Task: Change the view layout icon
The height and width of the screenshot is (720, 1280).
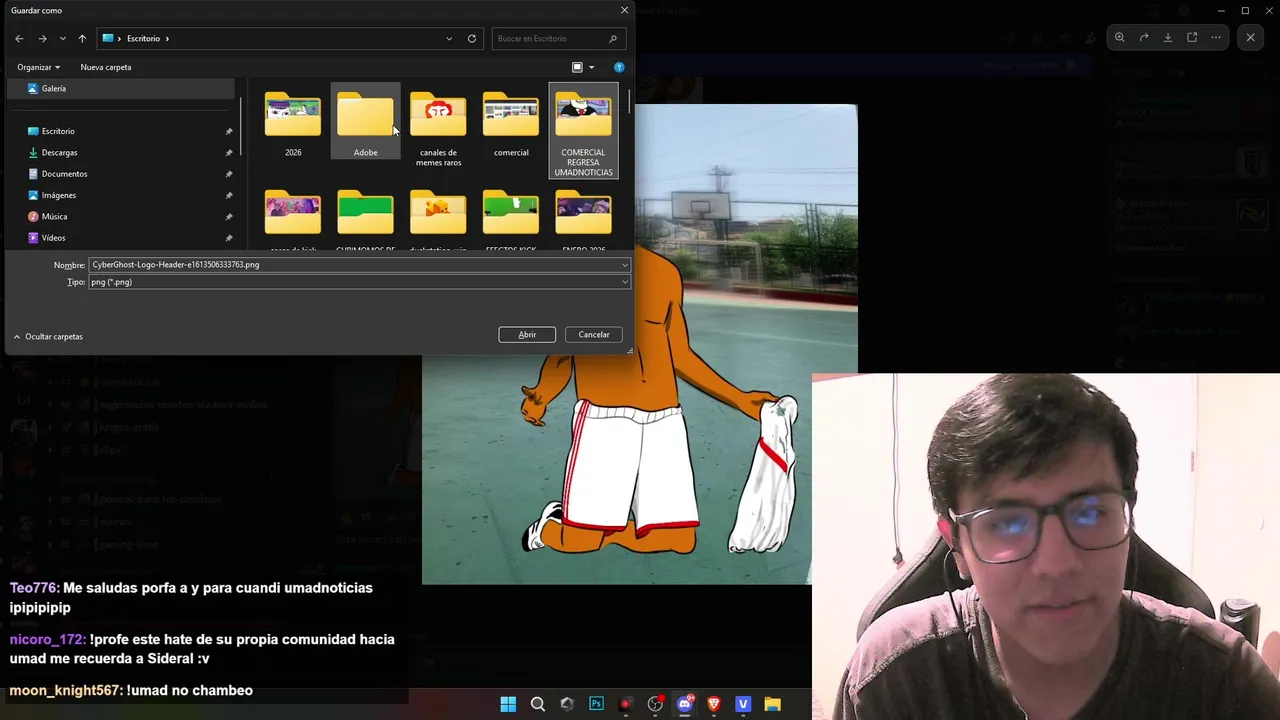Action: click(577, 67)
